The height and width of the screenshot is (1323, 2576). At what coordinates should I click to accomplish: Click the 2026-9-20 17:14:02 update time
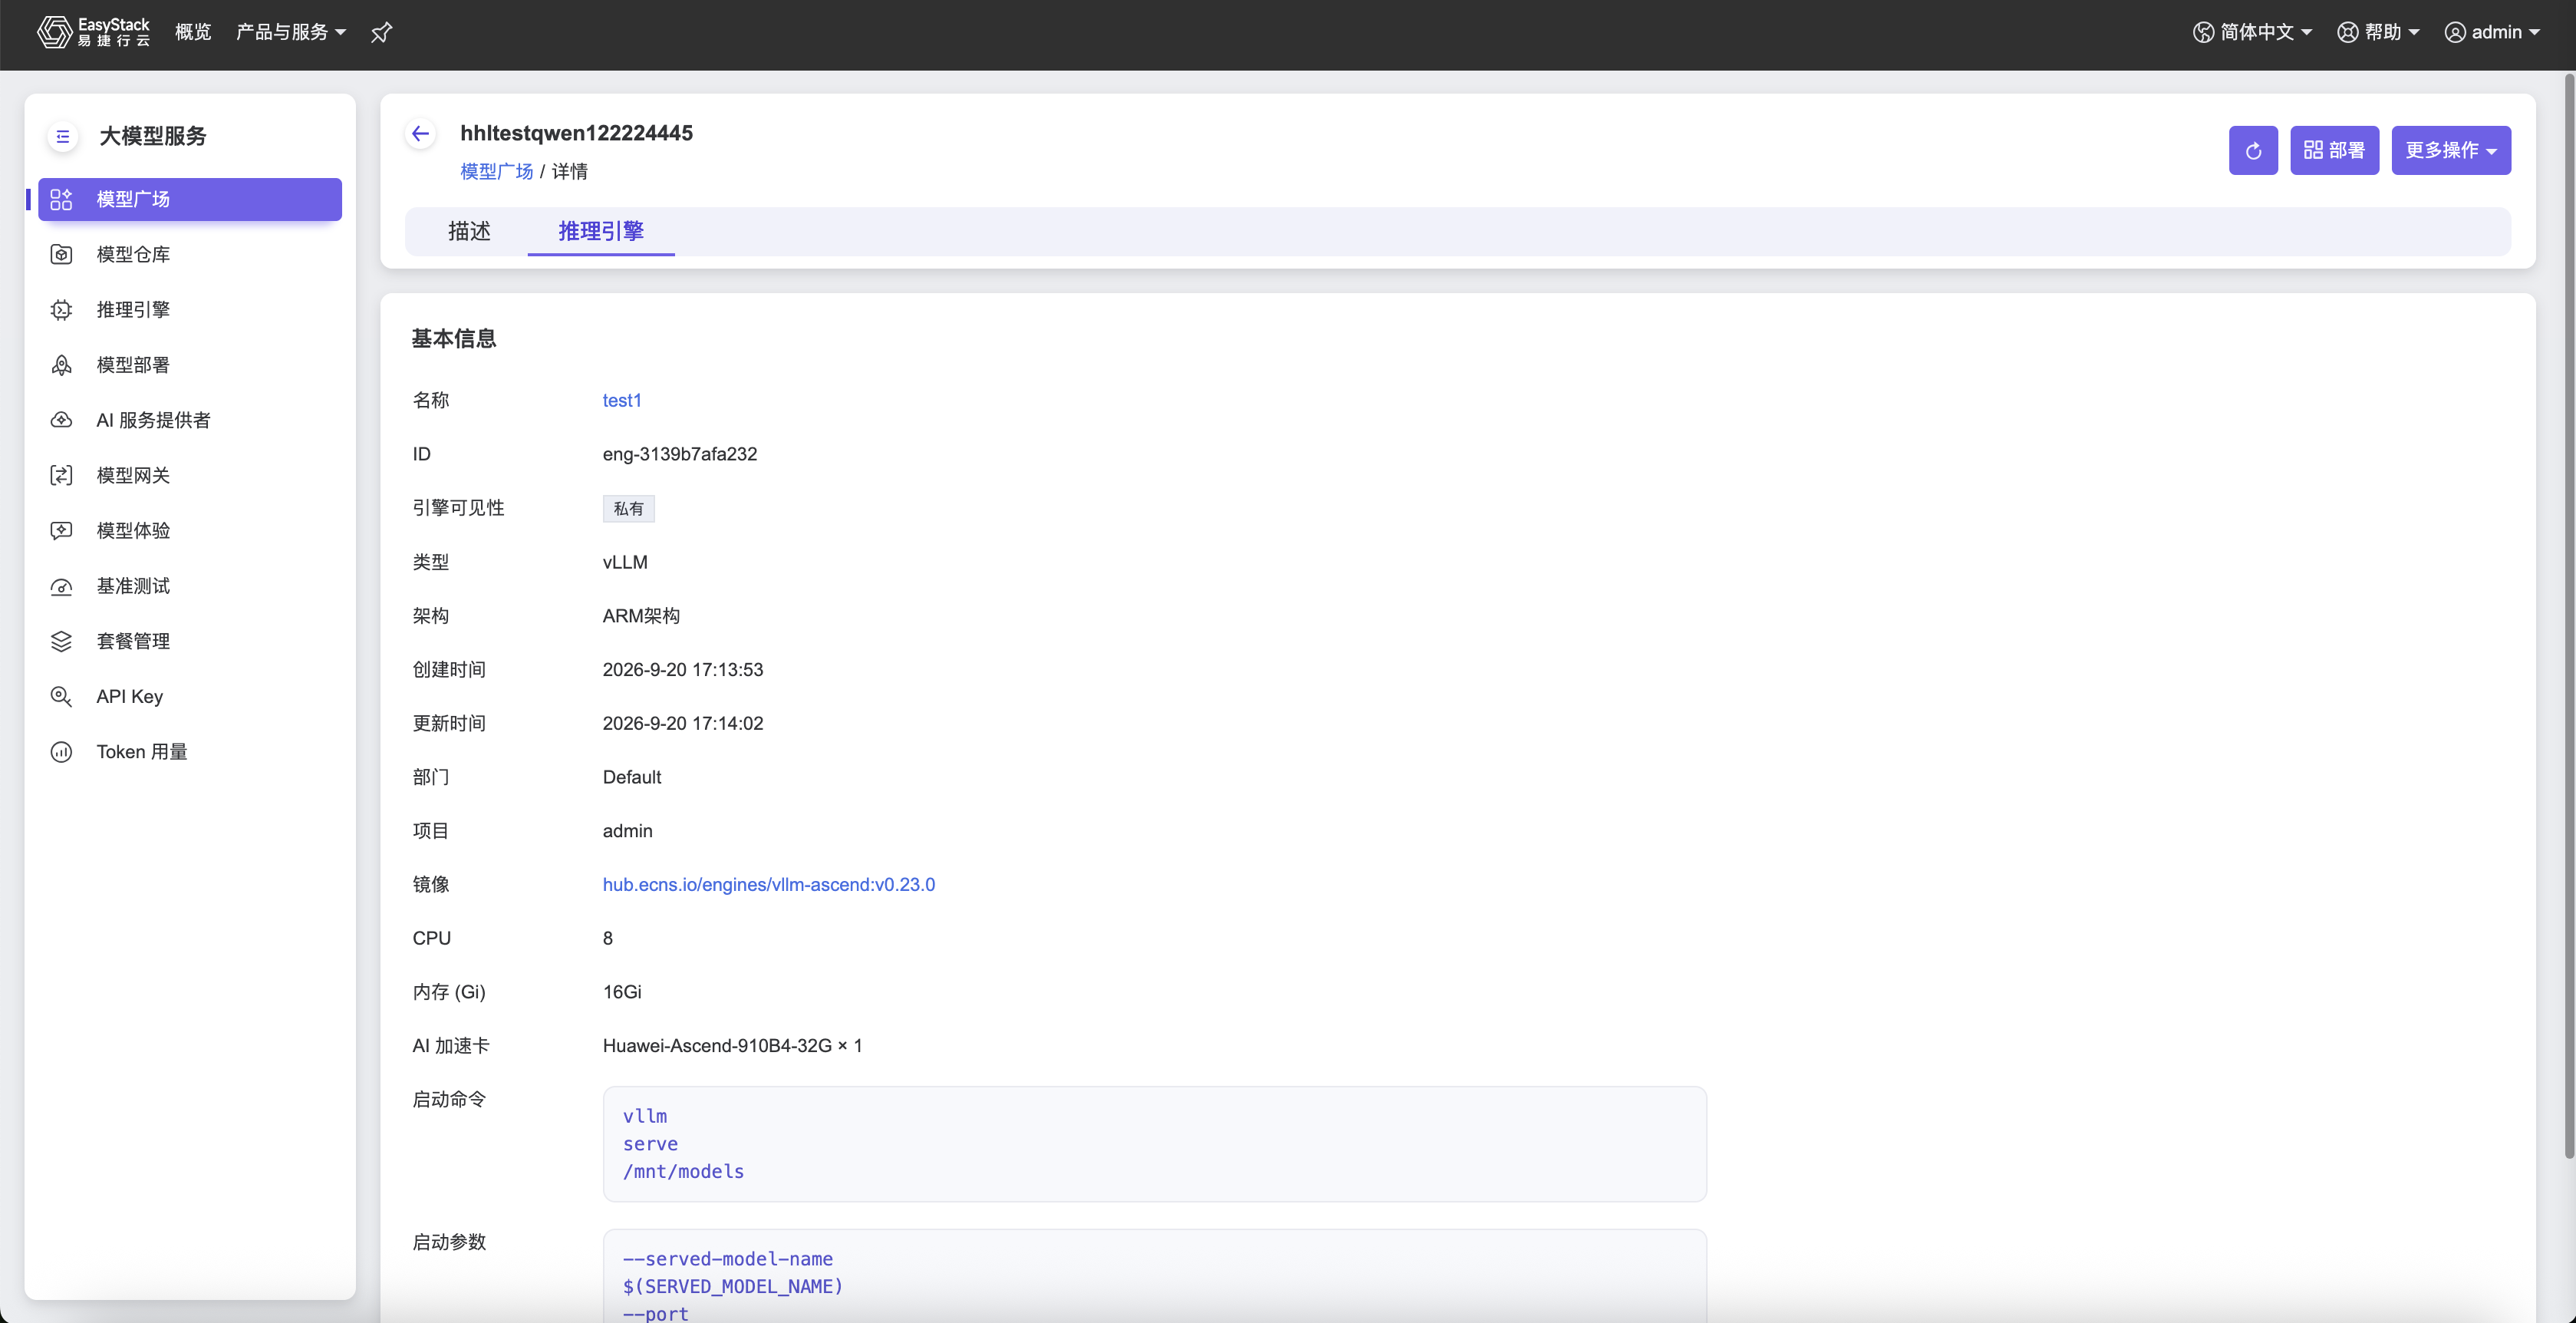[x=683, y=723]
